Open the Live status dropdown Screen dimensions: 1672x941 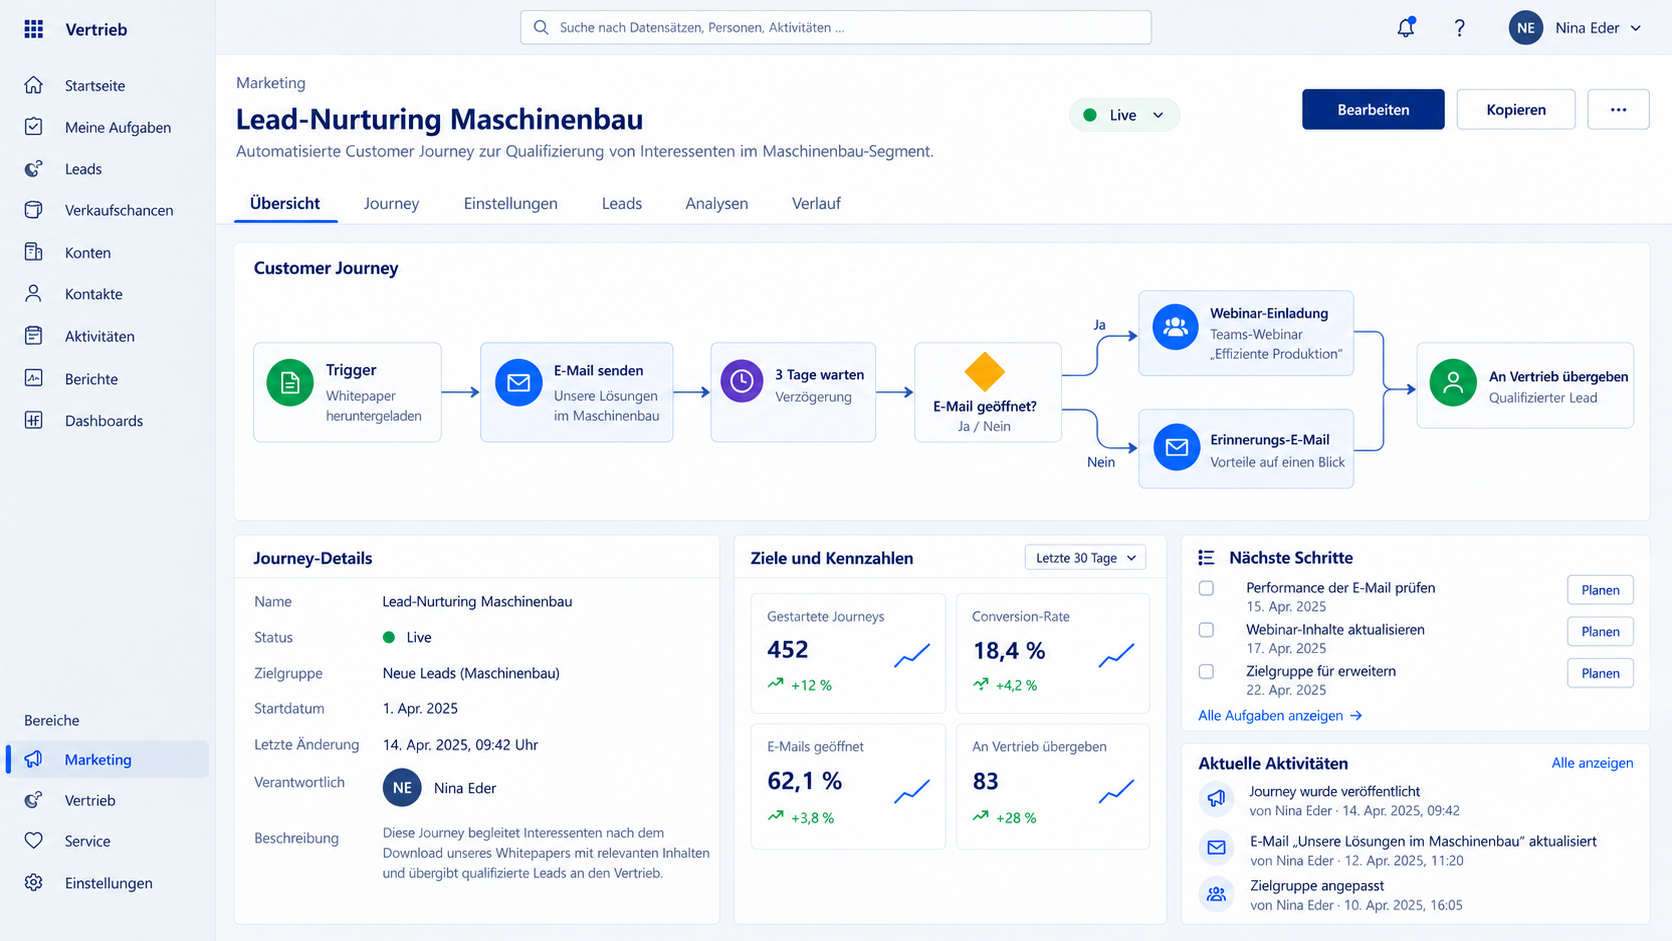pos(1124,115)
